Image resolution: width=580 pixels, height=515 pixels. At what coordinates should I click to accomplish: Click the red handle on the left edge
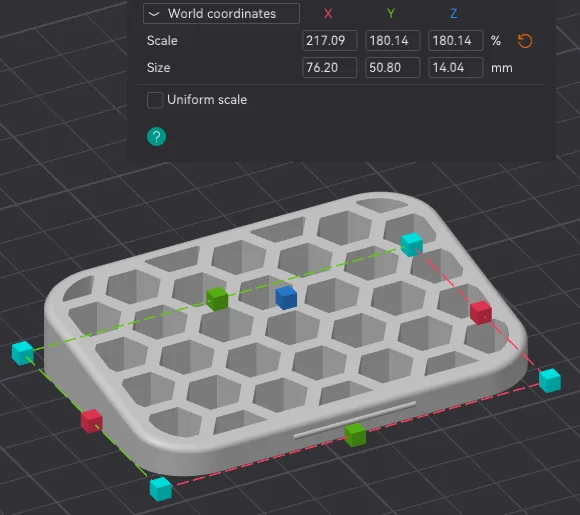[x=91, y=421]
